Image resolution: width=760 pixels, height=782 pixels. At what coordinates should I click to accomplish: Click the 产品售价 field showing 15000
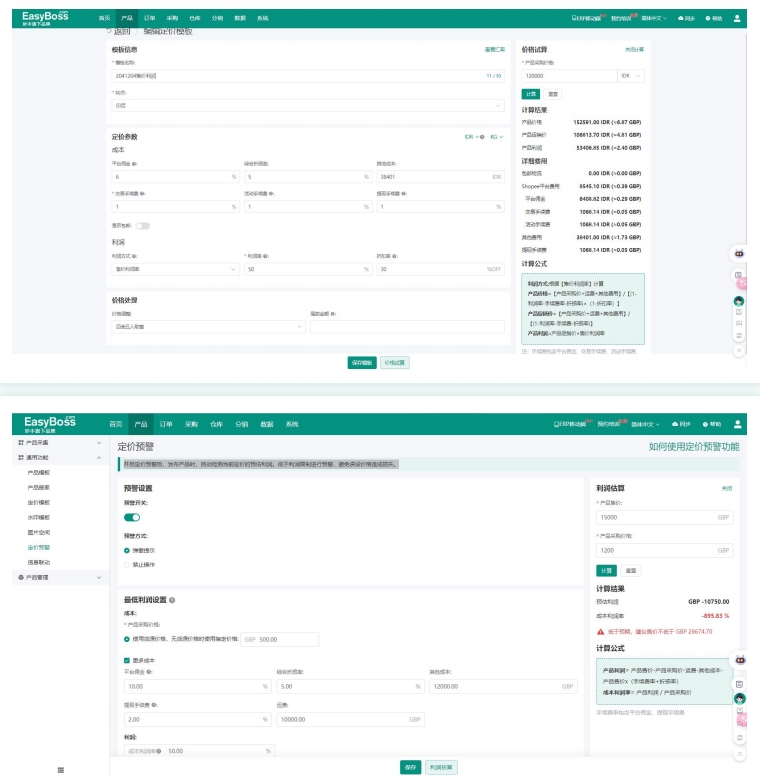click(x=665, y=517)
